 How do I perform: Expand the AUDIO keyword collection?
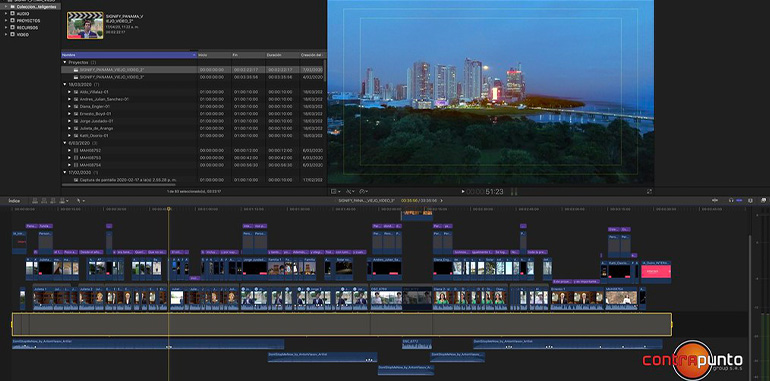tap(6, 14)
